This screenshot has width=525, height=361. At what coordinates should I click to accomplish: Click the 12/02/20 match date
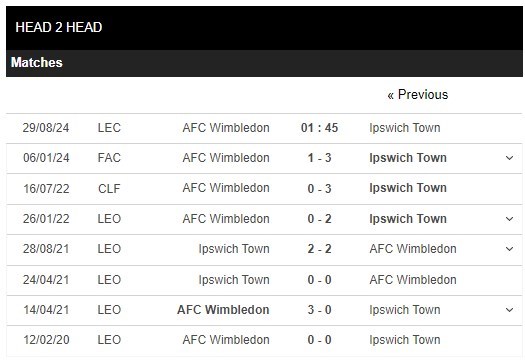click(46, 340)
